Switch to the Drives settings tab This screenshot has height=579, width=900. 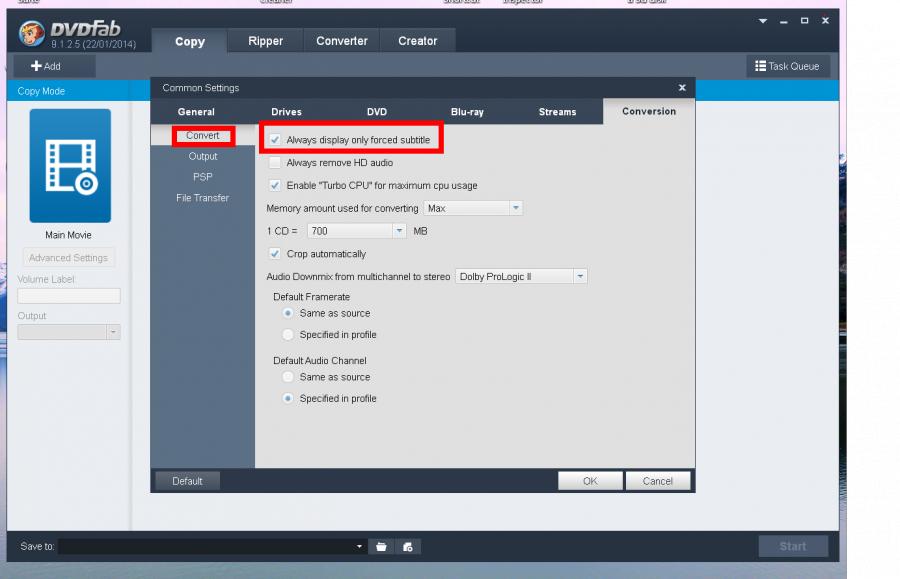(x=286, y=112)
